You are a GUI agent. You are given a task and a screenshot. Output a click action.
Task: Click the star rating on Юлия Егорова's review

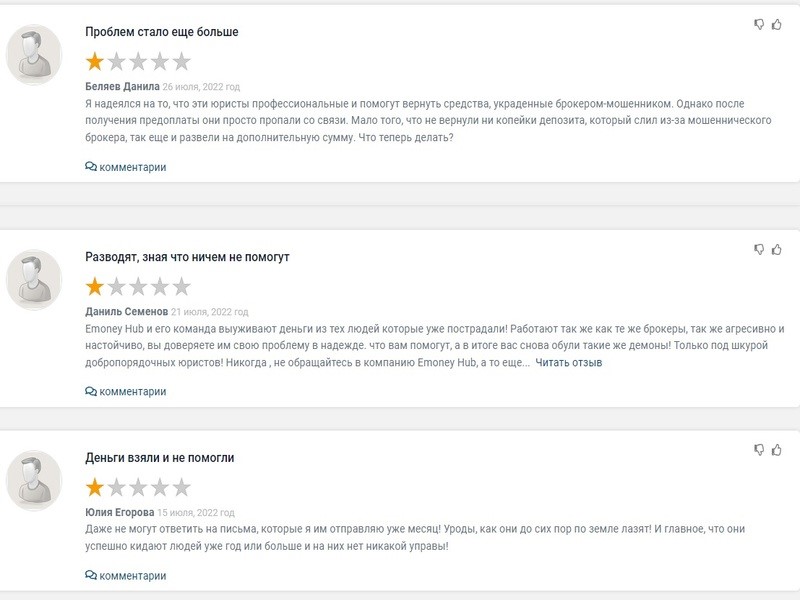point(138,488)
